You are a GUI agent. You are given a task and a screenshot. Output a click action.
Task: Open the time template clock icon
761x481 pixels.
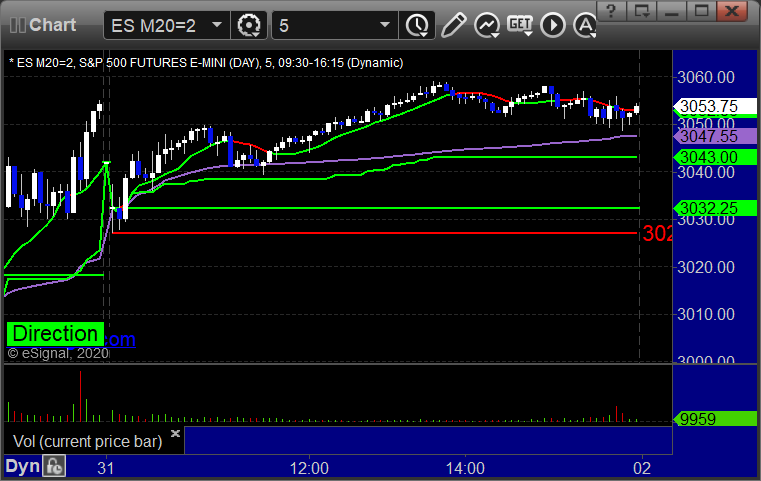tap(417, 25)
